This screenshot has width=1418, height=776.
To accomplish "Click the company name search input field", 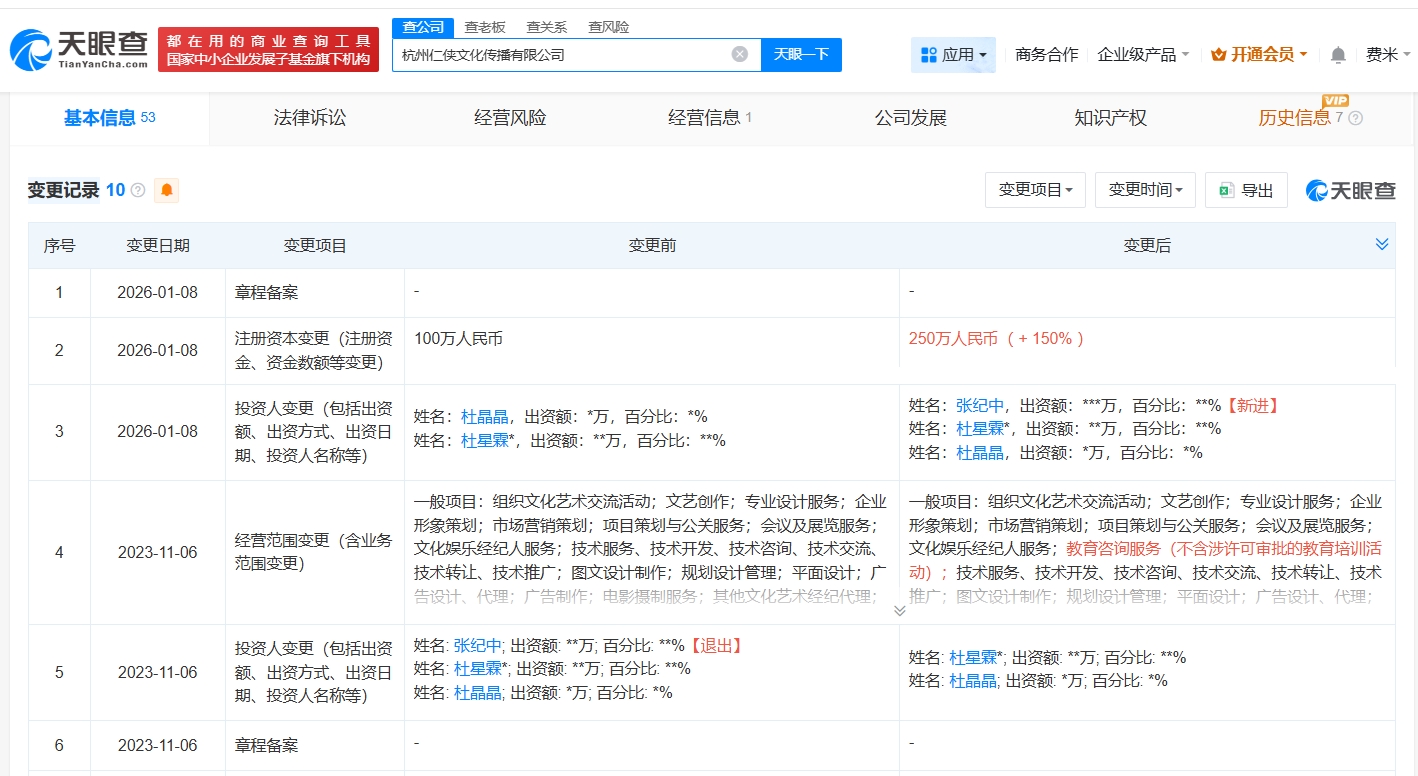I will (x=560, y=54).
